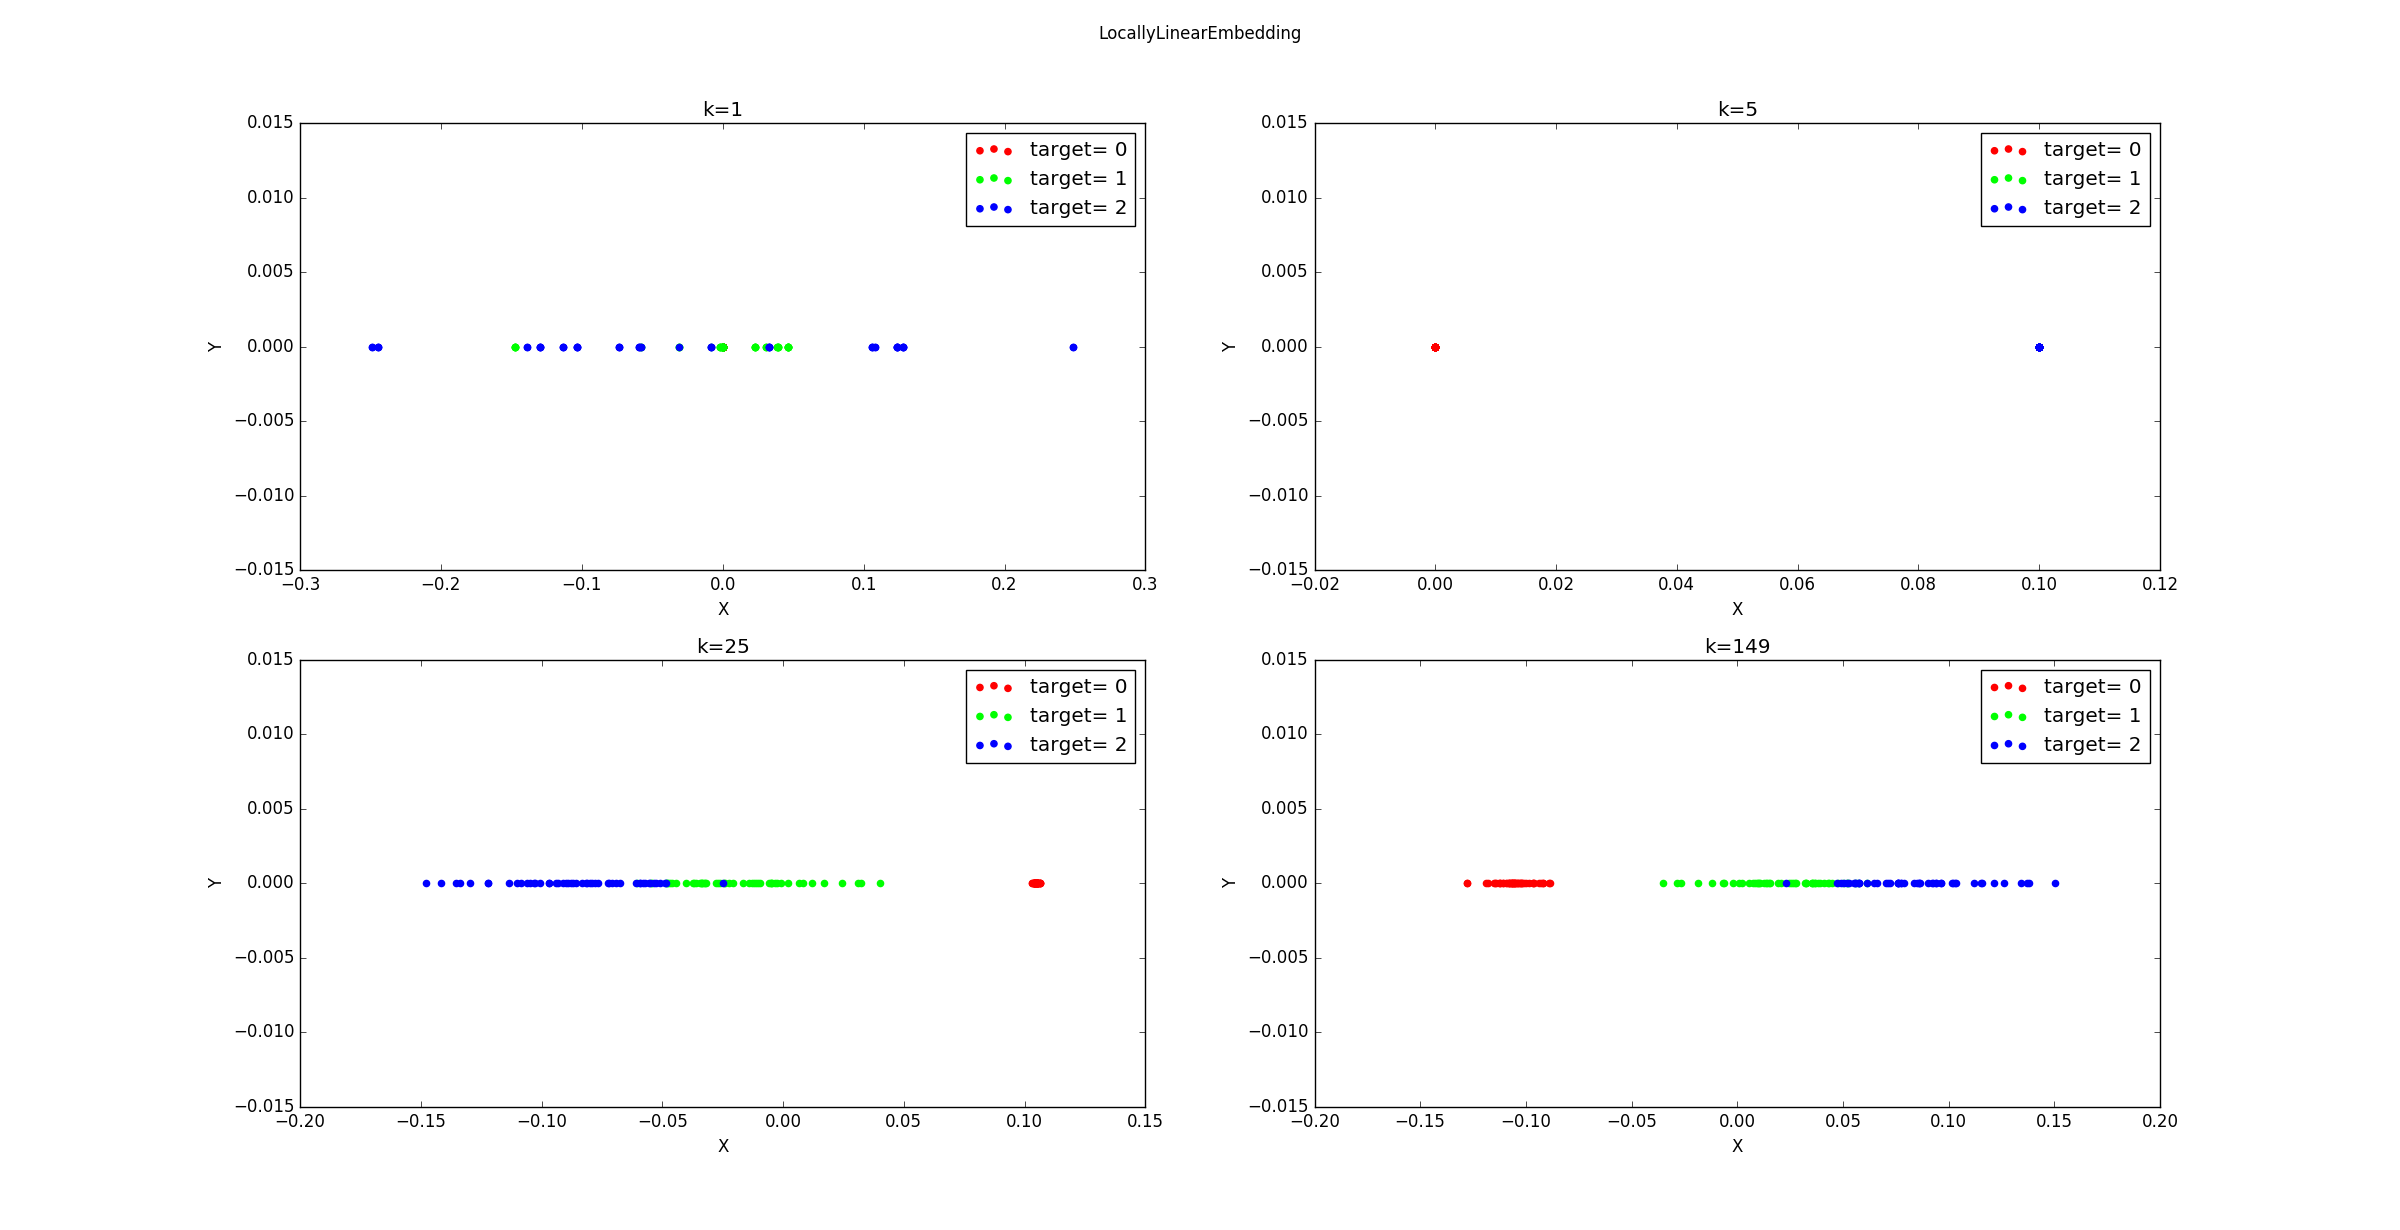The image size is (2400, 1230).
Task: Click the LocallyLinearEmbedding figure title
Action: pos(1199,33)
